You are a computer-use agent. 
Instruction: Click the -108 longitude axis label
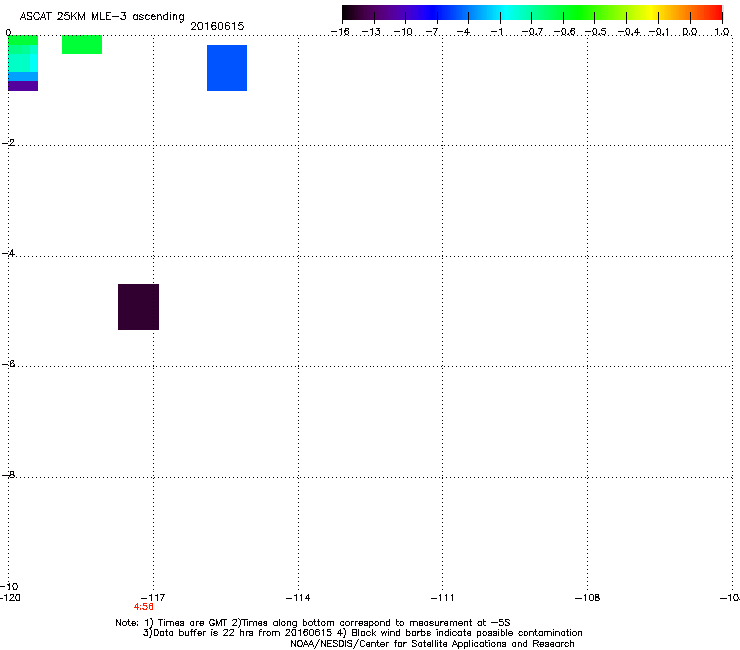[587, 598]
